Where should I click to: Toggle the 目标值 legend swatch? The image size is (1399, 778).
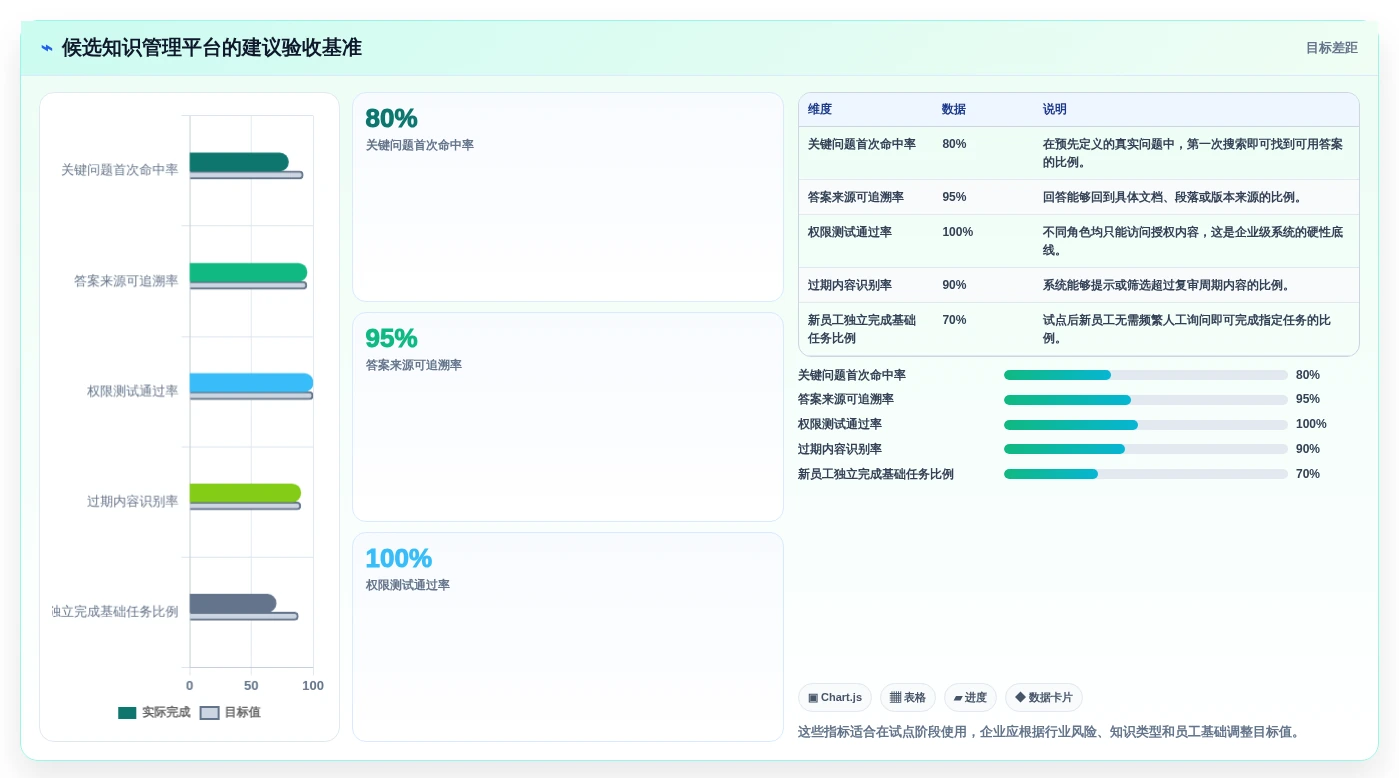point(209,713)
